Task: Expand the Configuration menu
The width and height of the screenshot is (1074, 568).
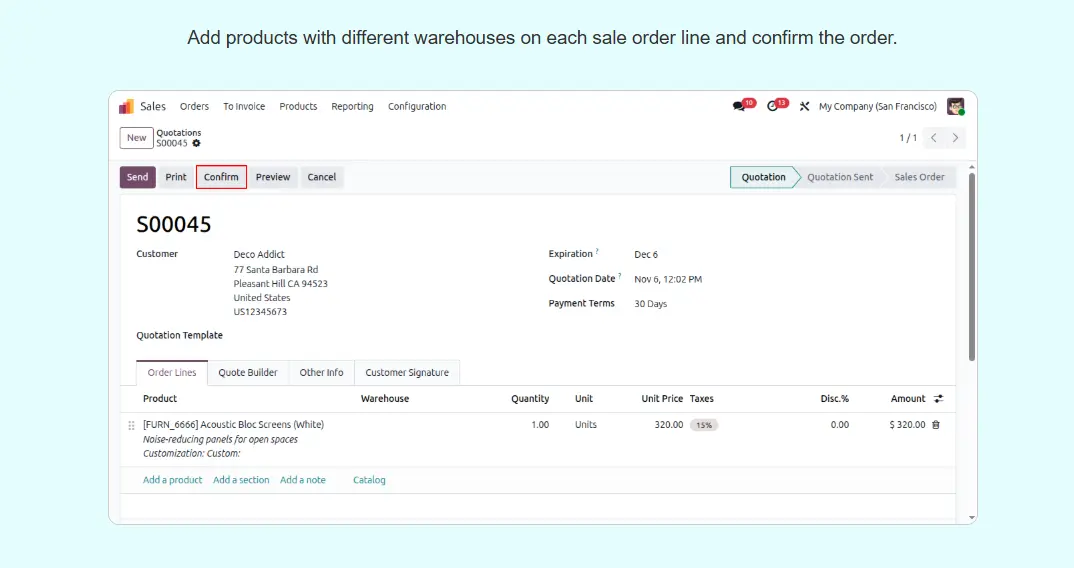Action: (x=417, y=106)
